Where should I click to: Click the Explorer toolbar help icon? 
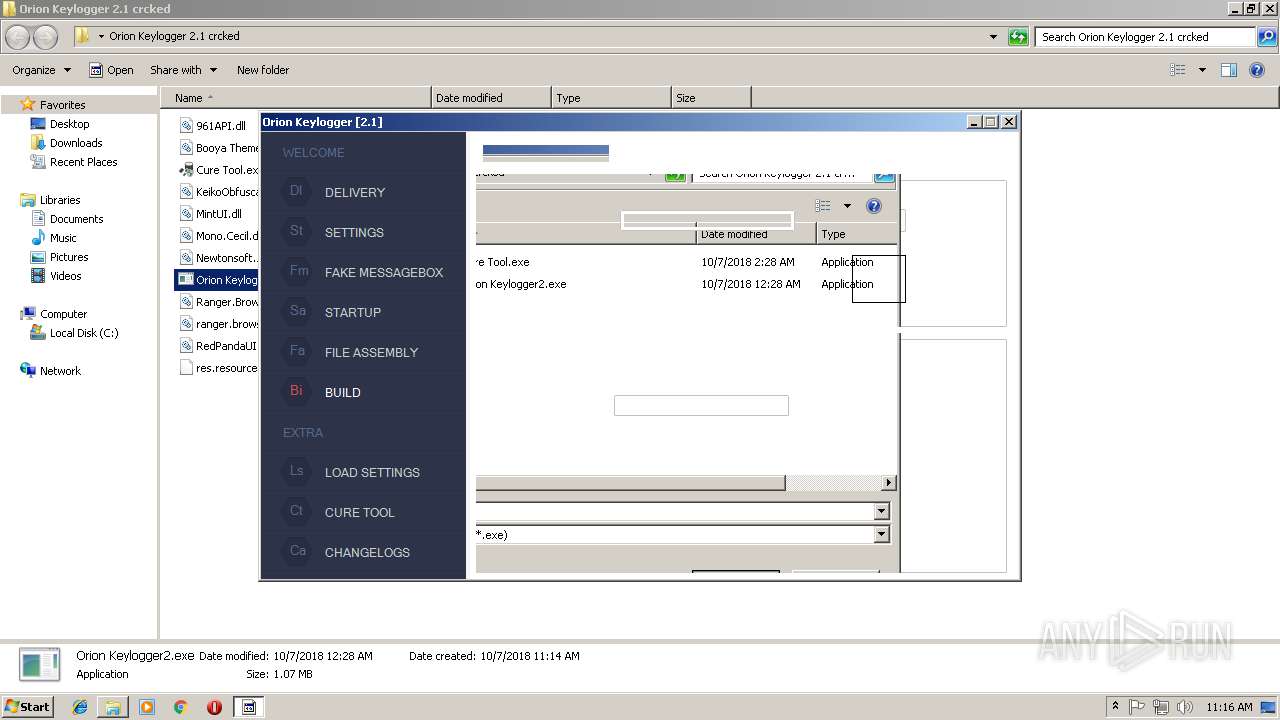tap(1257, 70)
